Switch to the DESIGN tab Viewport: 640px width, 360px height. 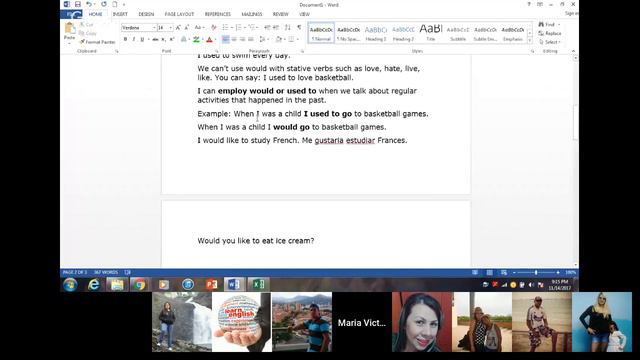click(x=146, y=14)
